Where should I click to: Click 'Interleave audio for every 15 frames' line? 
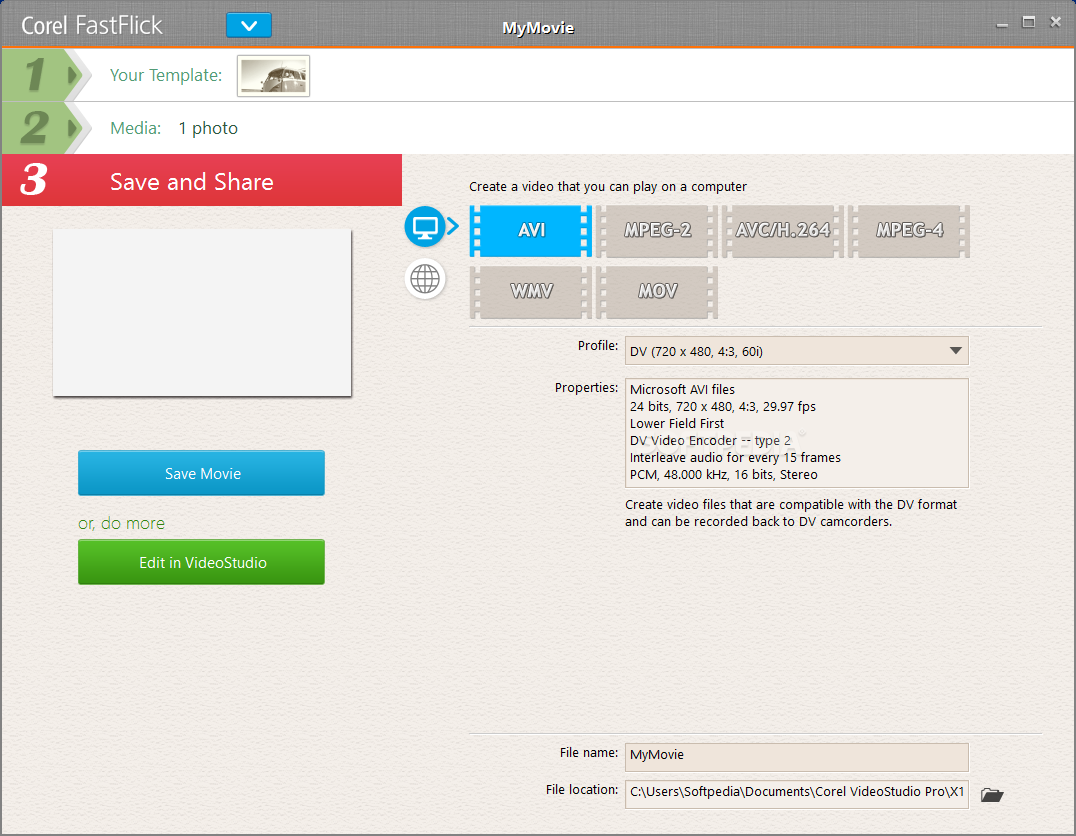[735, 457]
